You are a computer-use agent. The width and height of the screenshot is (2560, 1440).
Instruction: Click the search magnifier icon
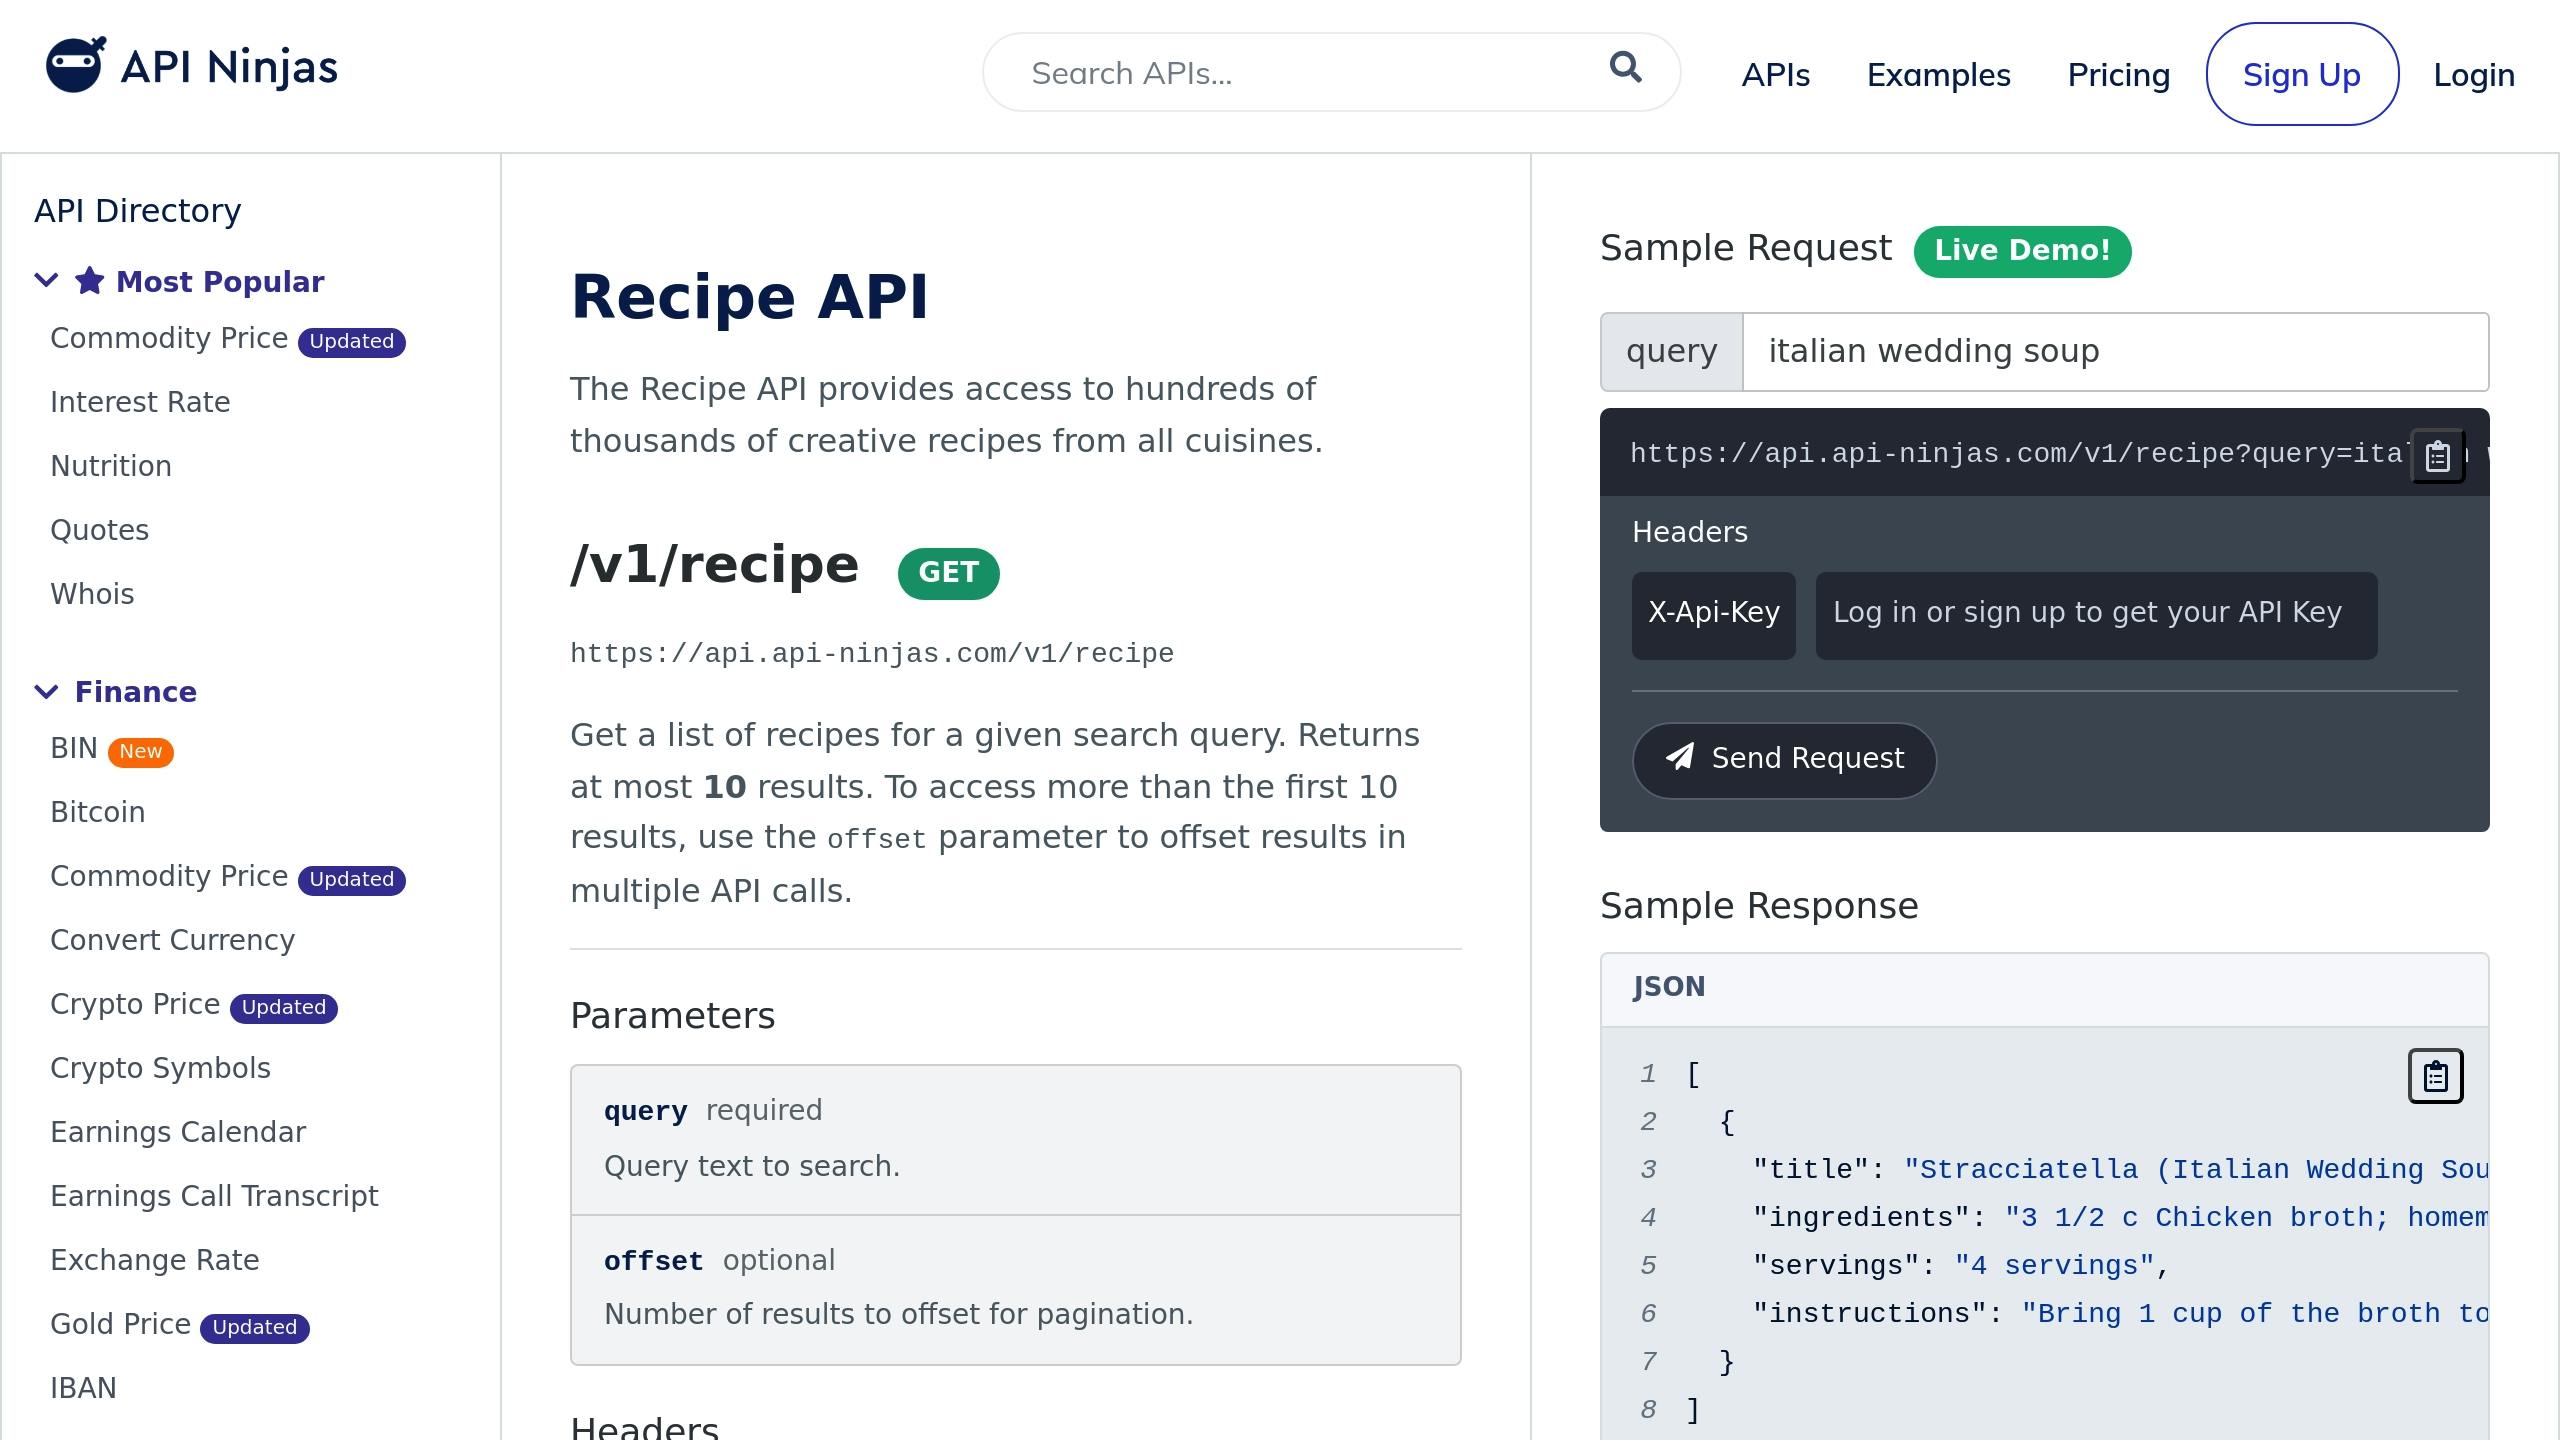(1626, 67)
